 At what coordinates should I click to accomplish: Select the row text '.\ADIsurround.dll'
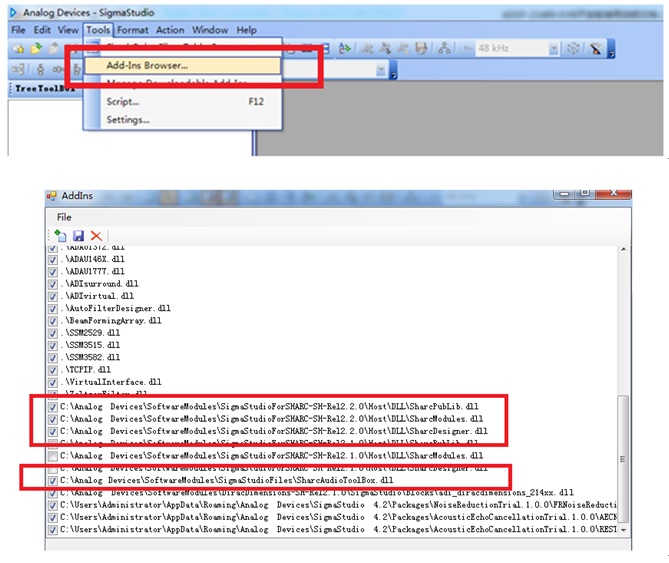[x=99, y=284]
